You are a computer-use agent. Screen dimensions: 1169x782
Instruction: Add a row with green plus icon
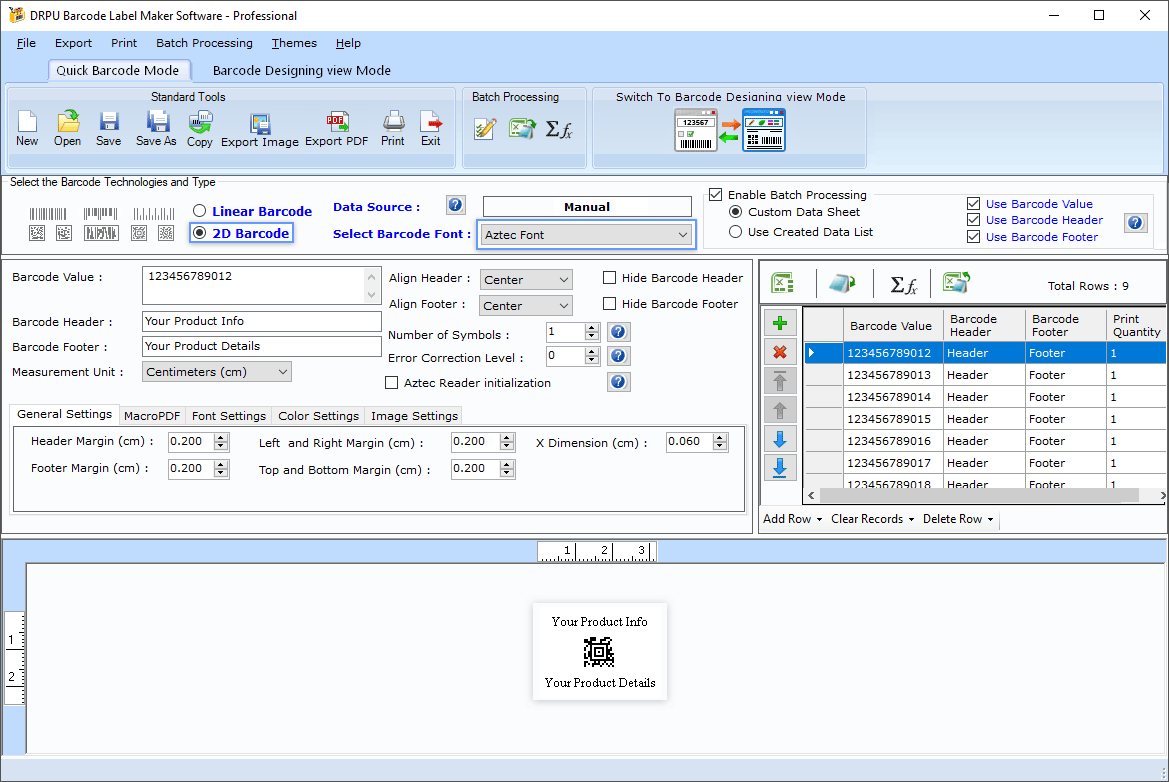click(780, 323)
